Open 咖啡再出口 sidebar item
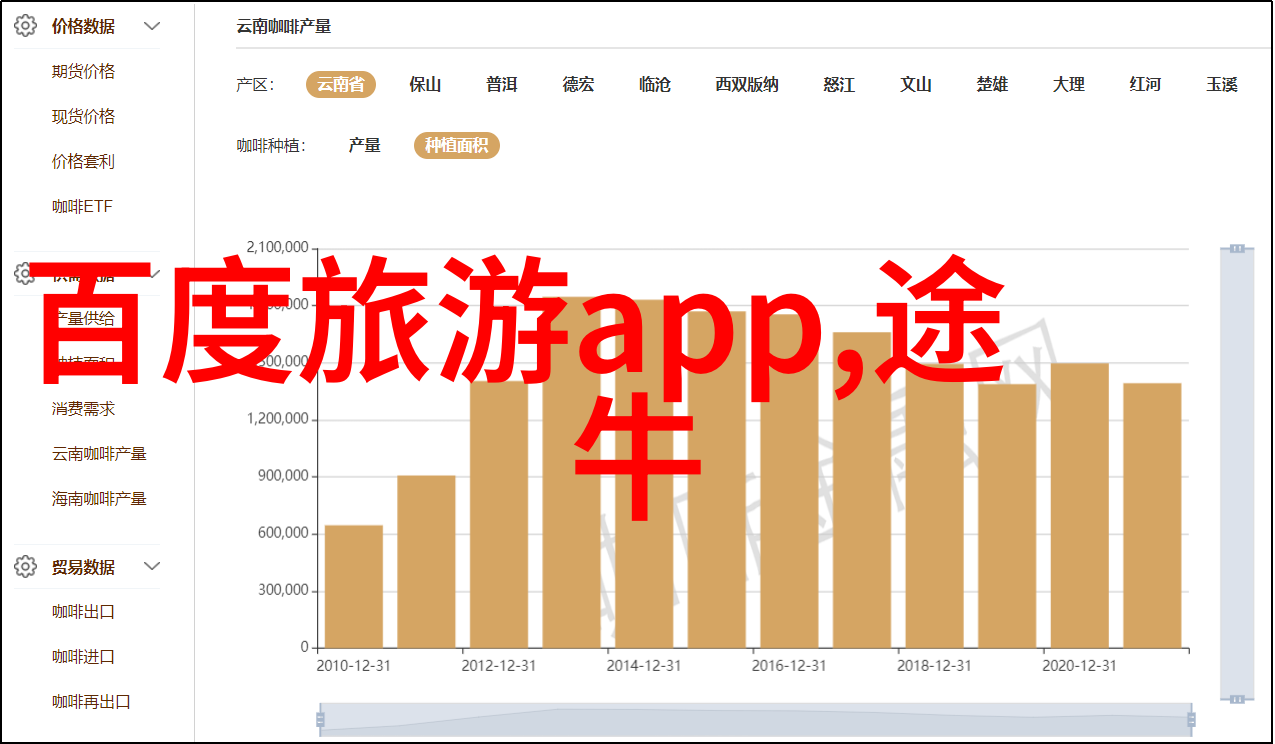 (x=92, y=702)
